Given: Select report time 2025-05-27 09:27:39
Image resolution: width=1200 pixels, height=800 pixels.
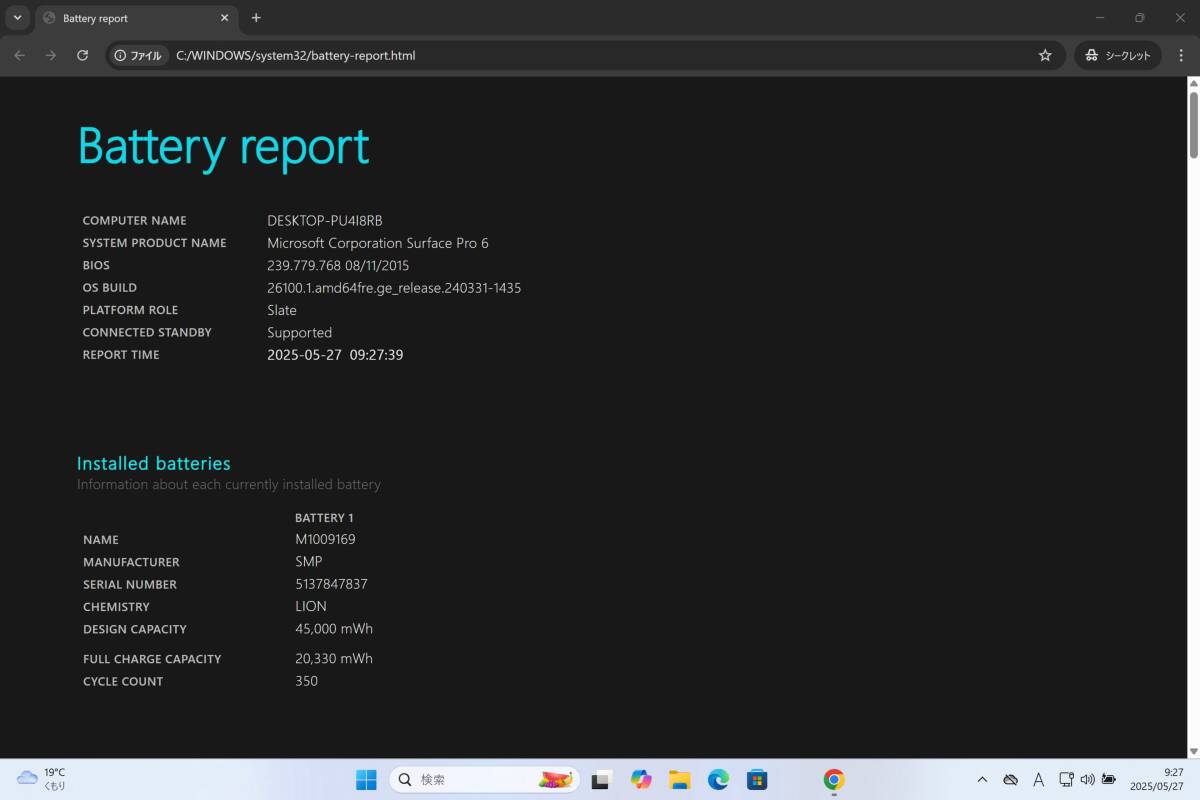Looking at the screenshot, I should pos(335,355).
